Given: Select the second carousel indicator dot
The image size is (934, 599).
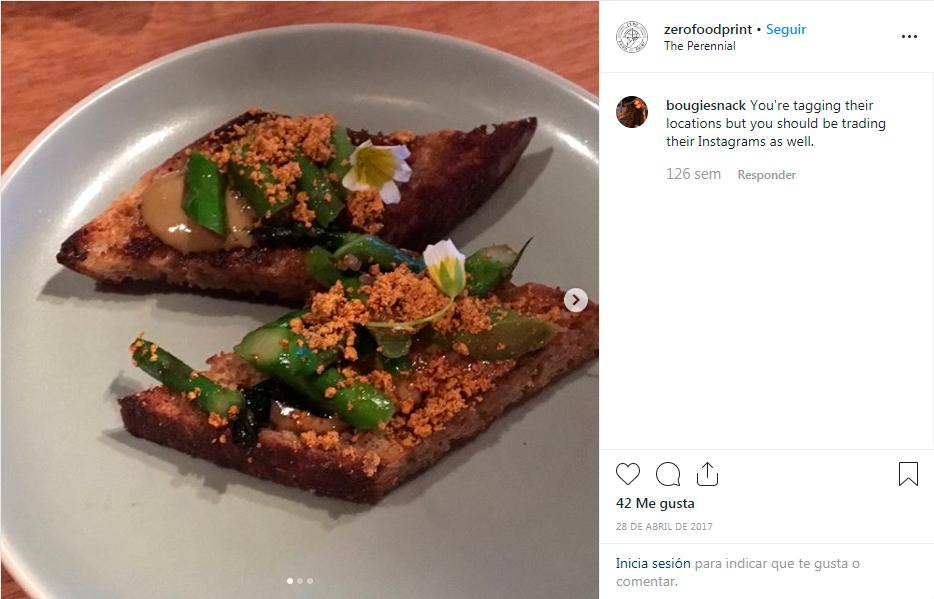Looking at the screenshot, I should coord(300,581).
